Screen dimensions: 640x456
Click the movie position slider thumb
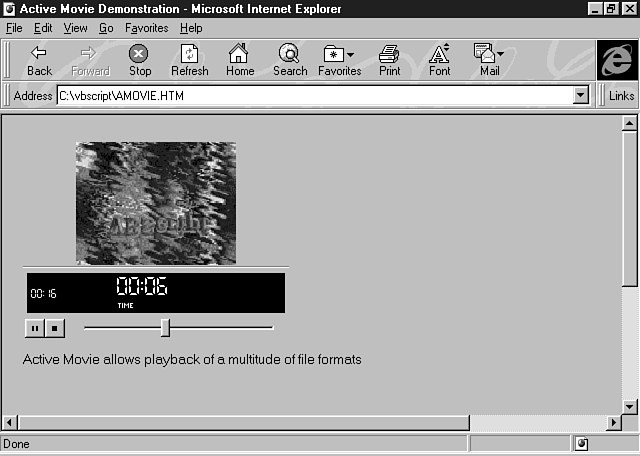[165, 327]
